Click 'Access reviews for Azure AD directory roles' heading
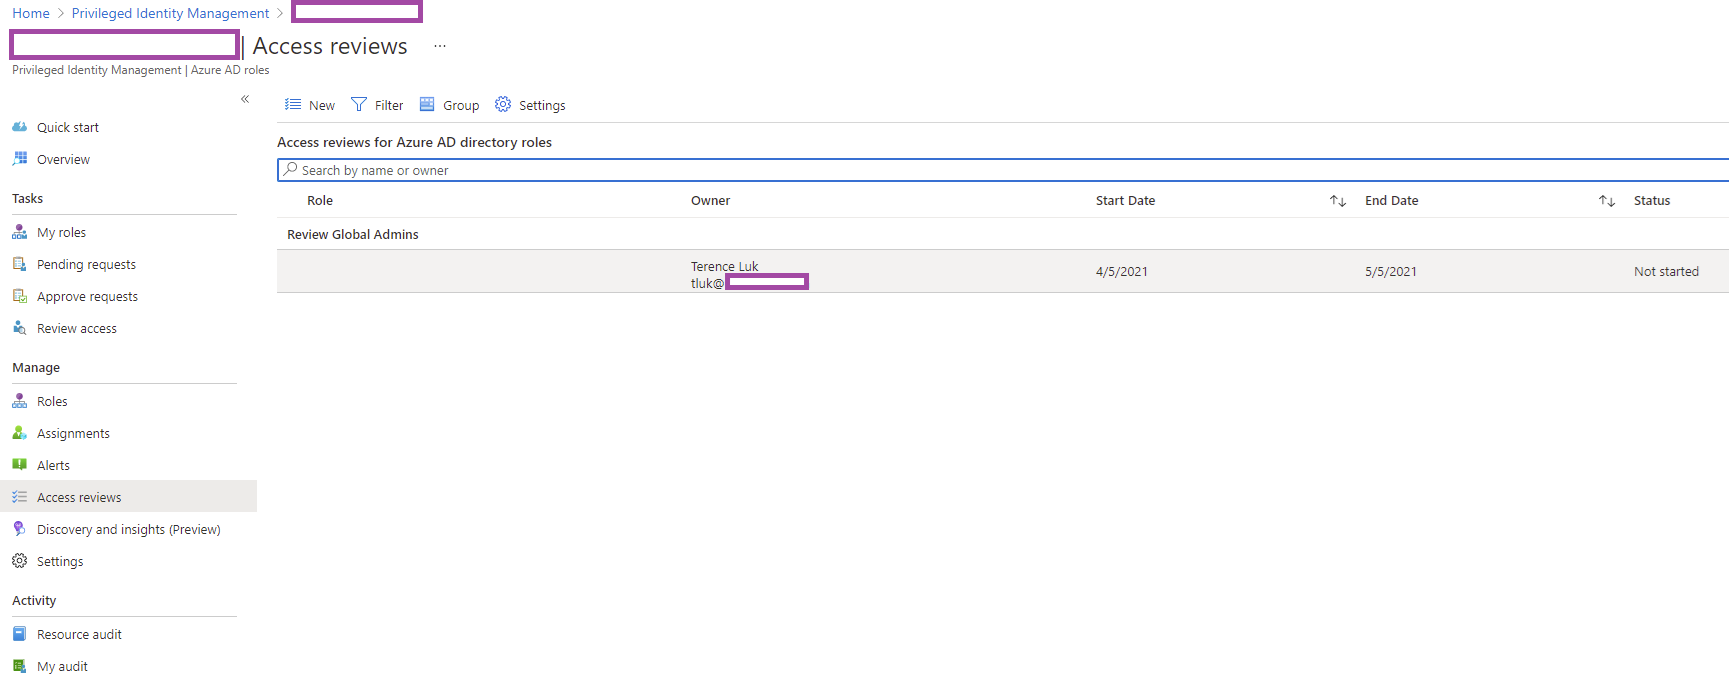This screenshot has height=695, width=1729. 414,142
